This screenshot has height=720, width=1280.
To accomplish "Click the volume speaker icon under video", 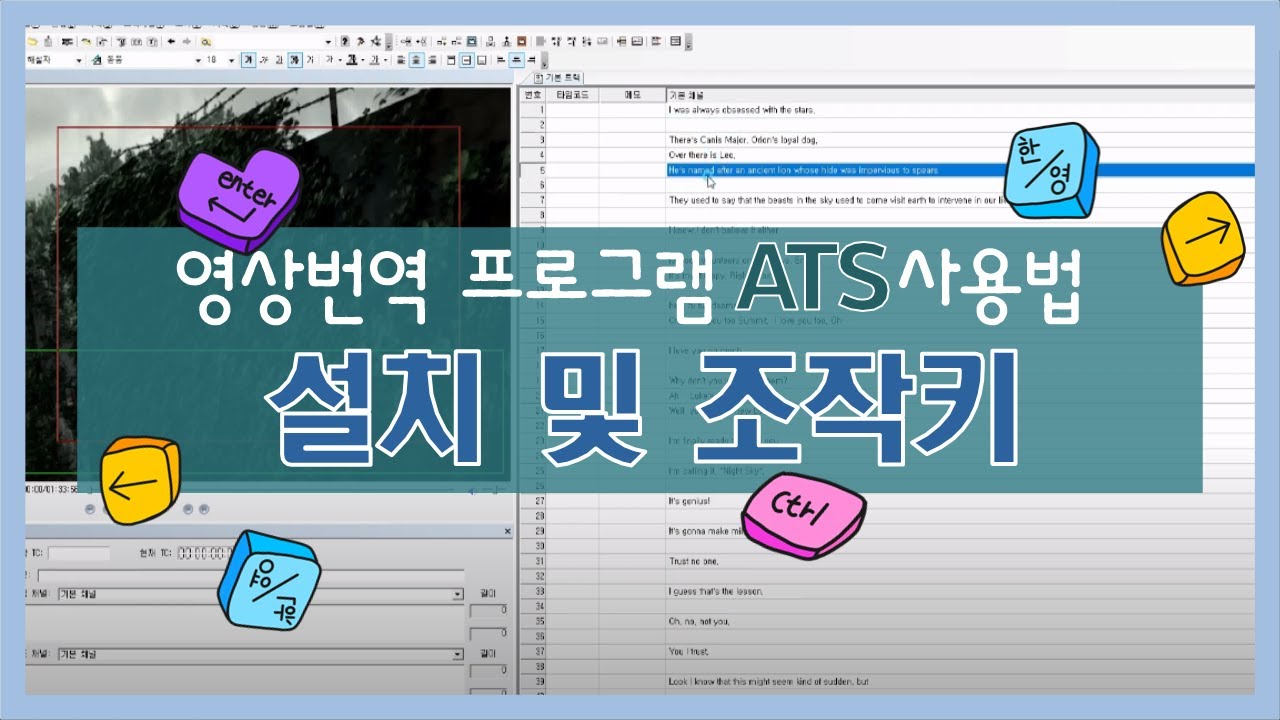I will pos(474,490).
